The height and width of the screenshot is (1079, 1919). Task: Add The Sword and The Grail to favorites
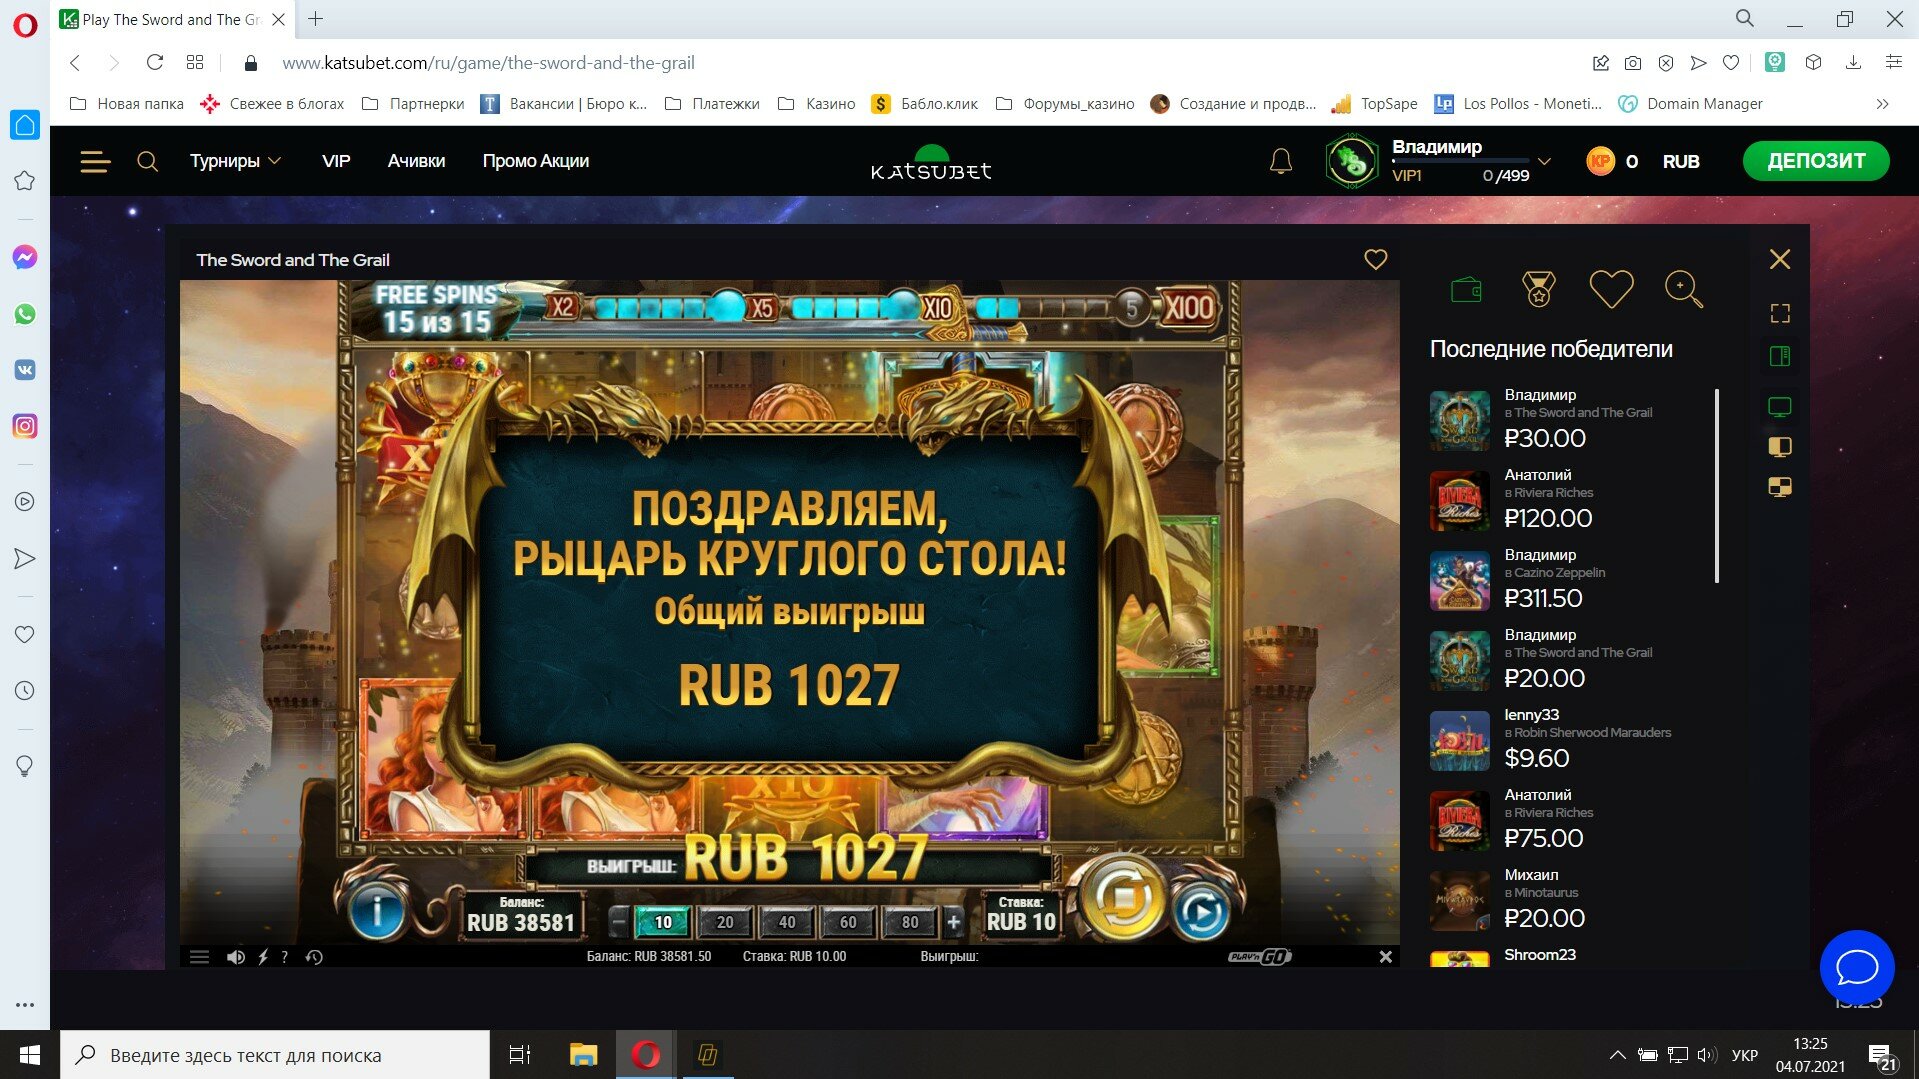tap(1376, 260)
